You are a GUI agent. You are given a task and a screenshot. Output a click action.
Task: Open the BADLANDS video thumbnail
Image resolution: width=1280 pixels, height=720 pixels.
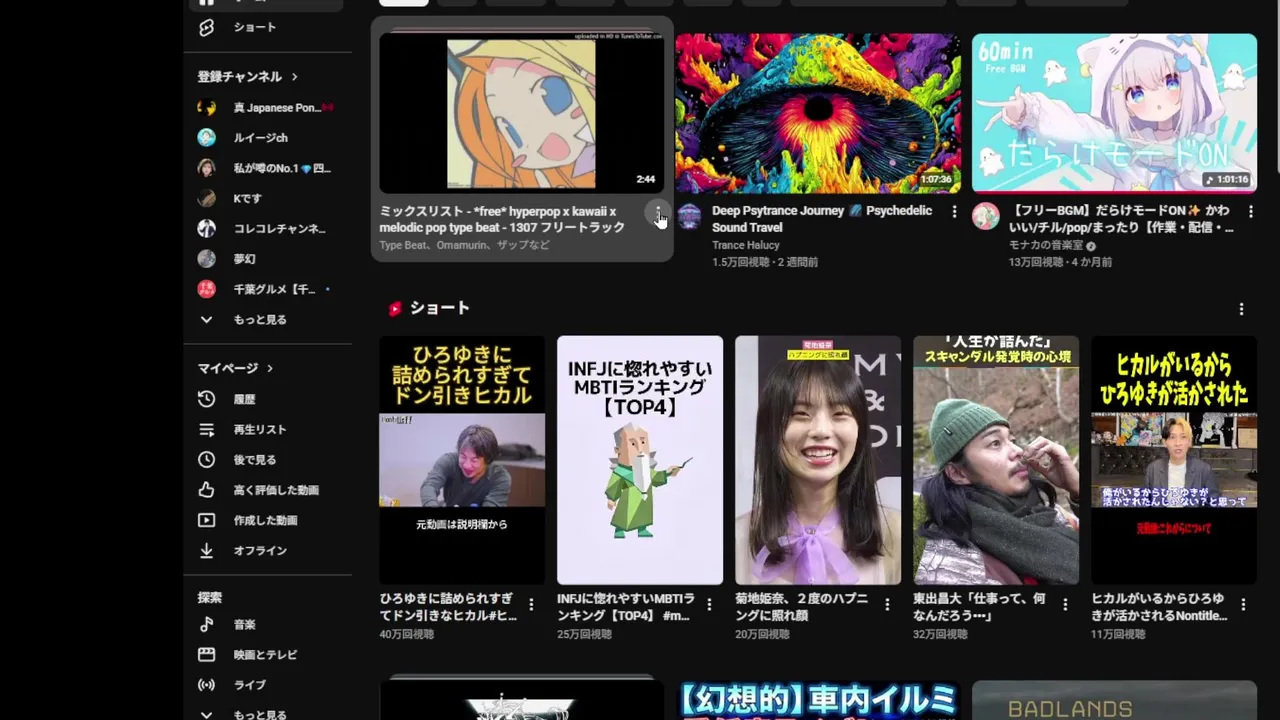point(1114,700)
